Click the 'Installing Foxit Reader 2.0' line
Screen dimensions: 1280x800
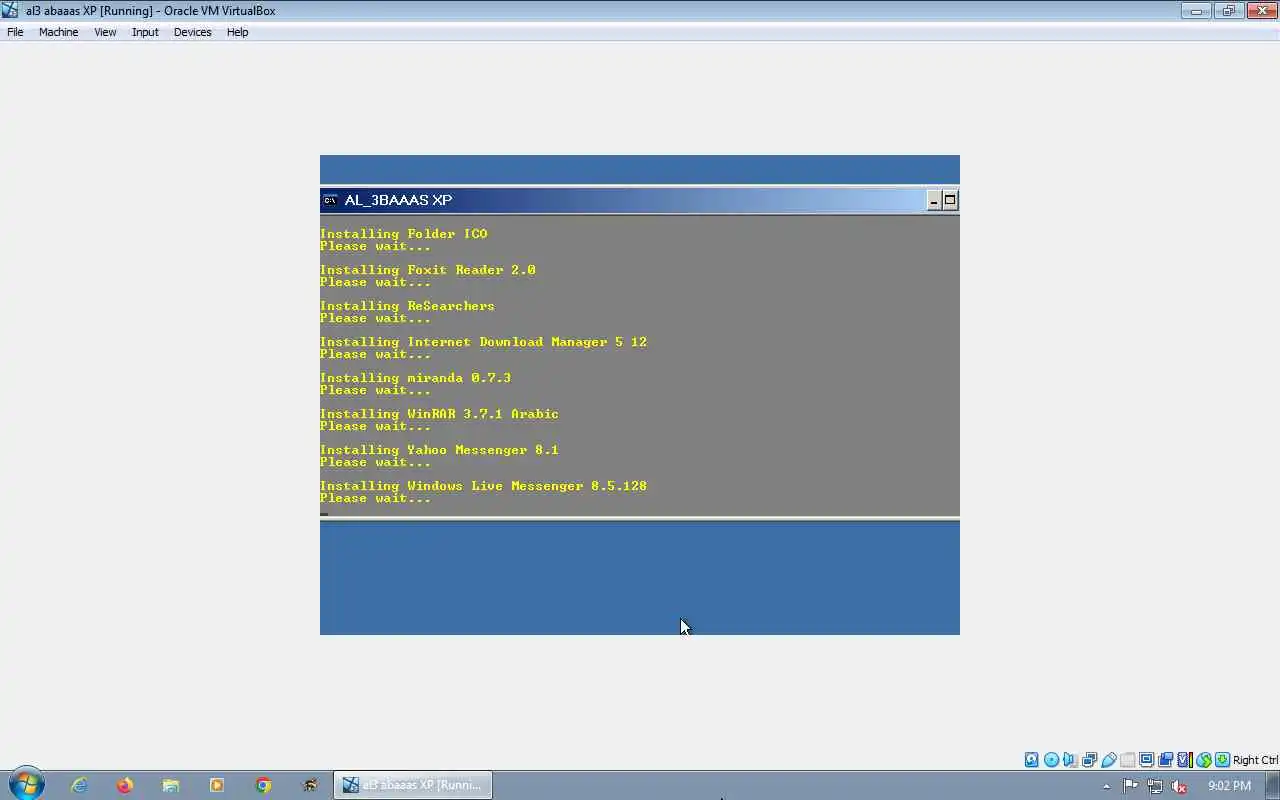[x=428, y=270]
